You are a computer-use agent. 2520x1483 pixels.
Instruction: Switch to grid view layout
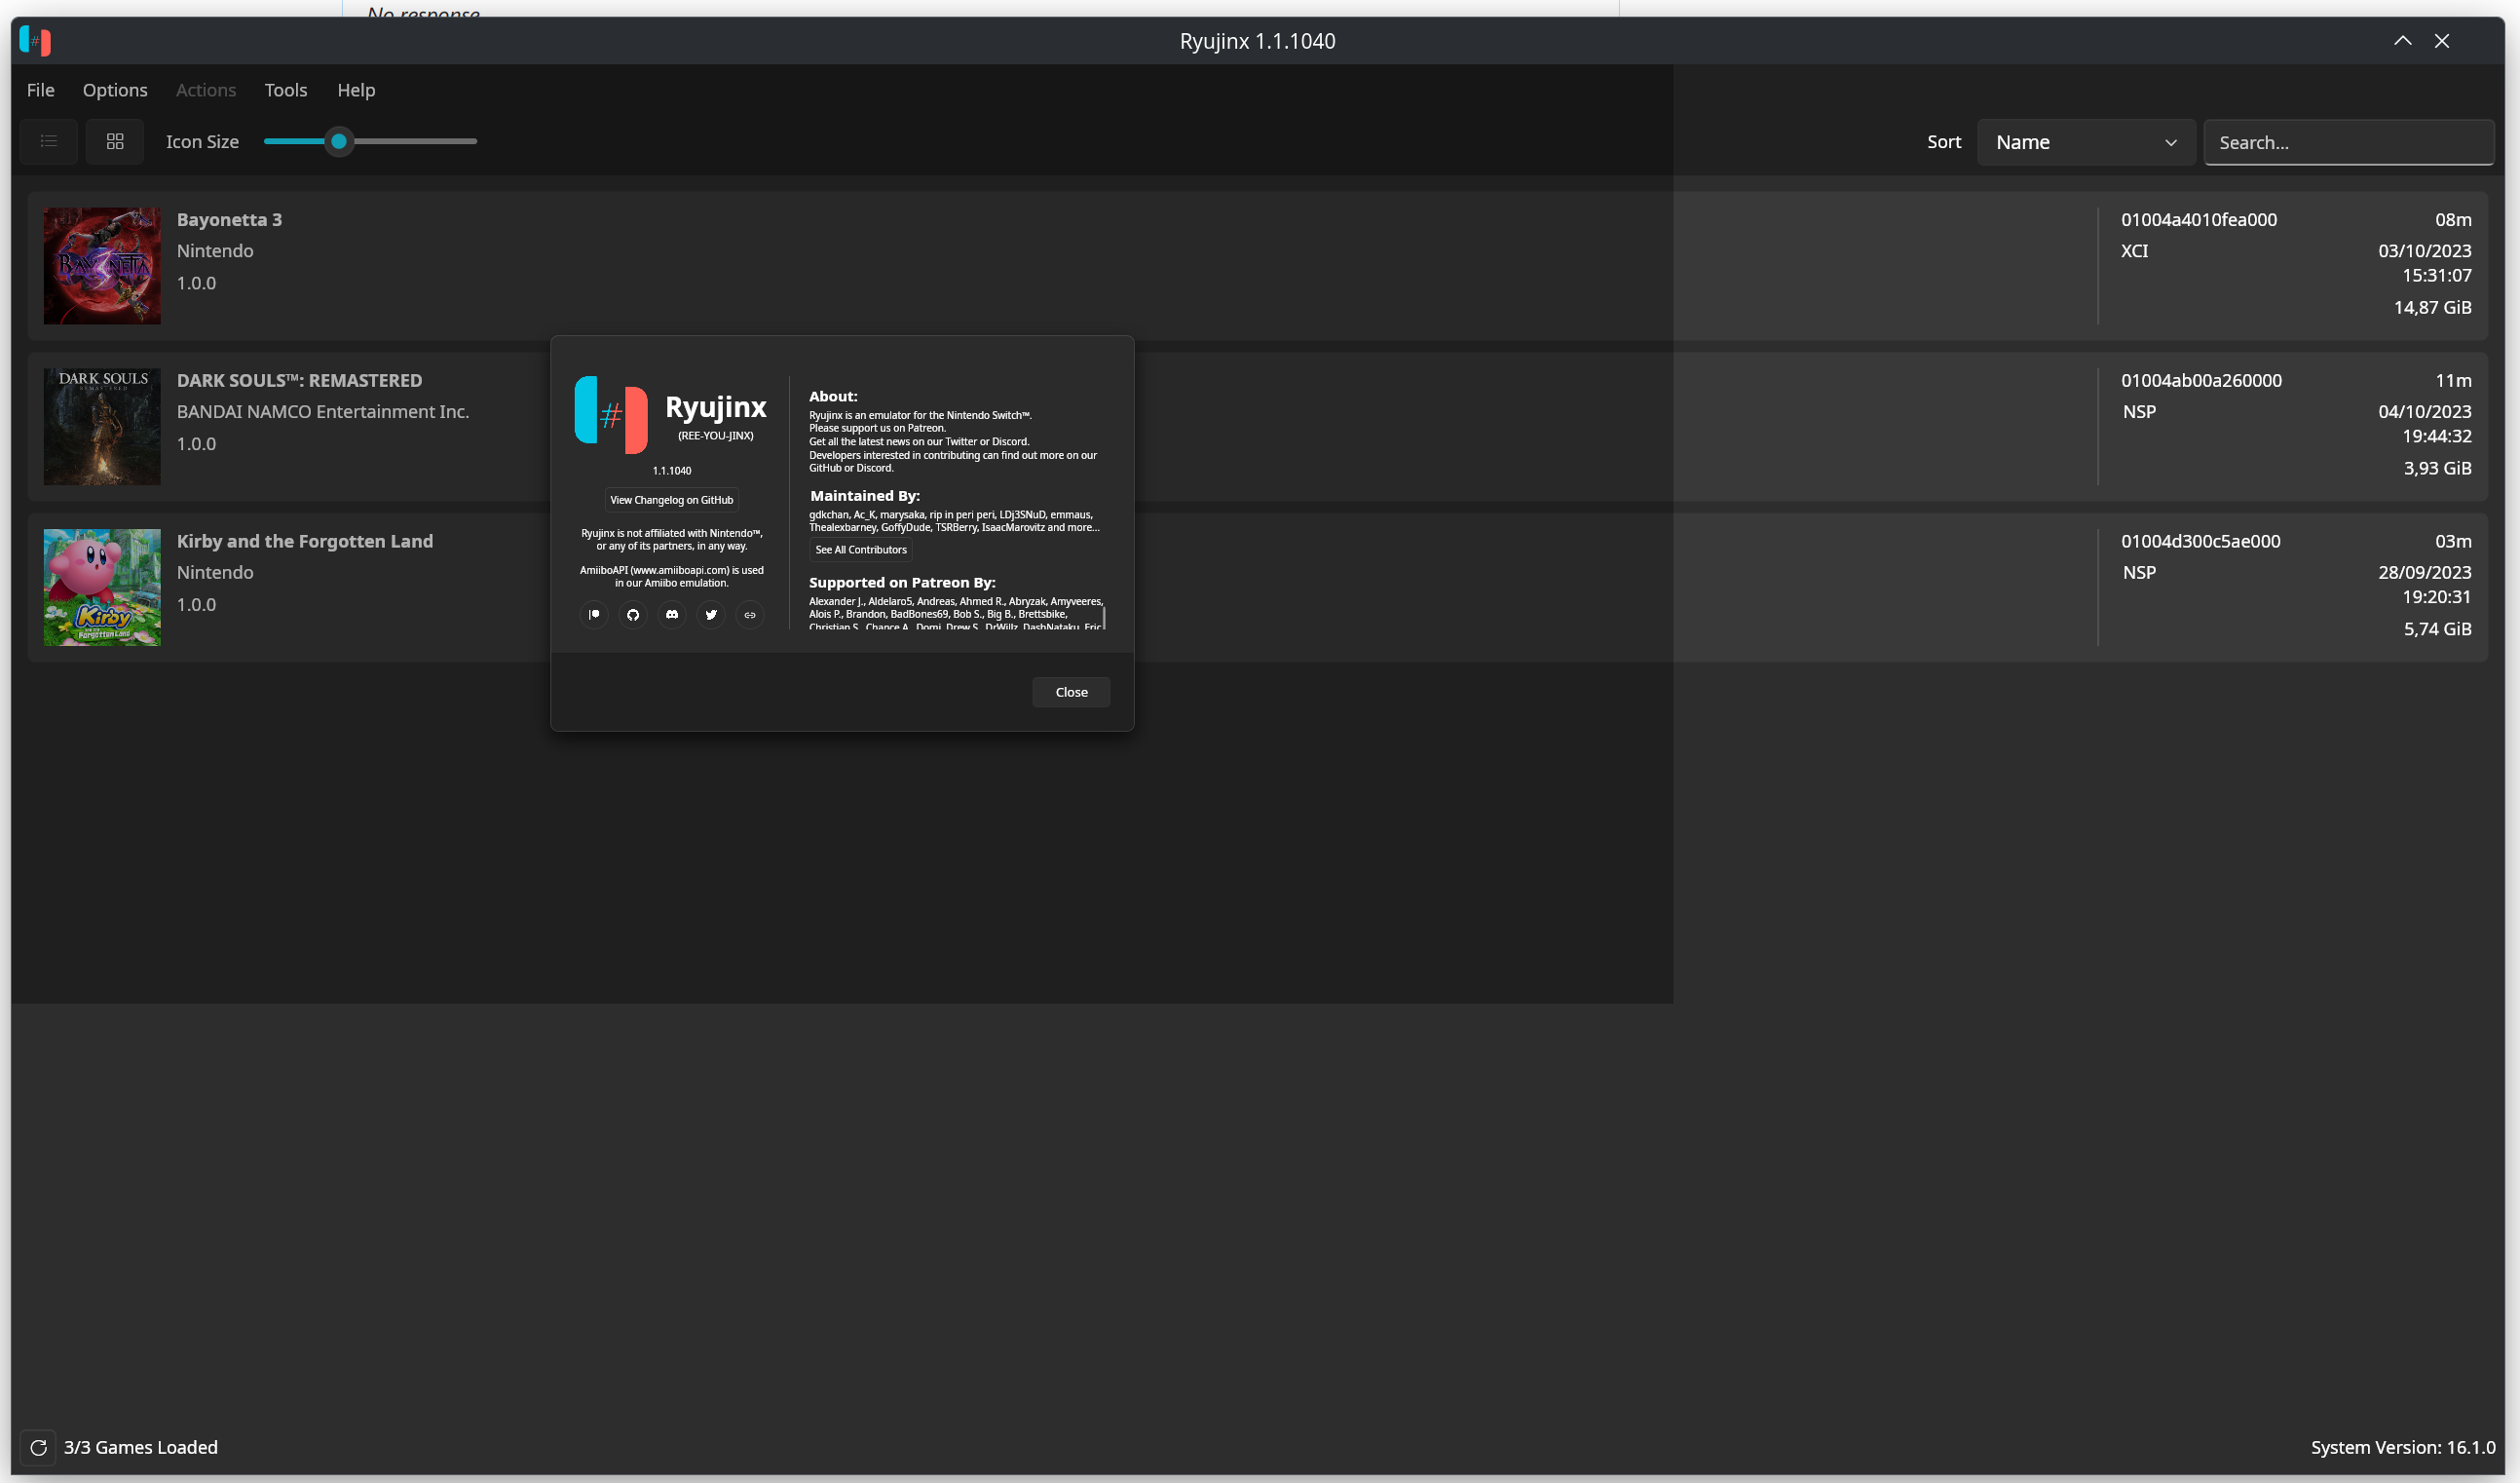(x=115, y=141)
